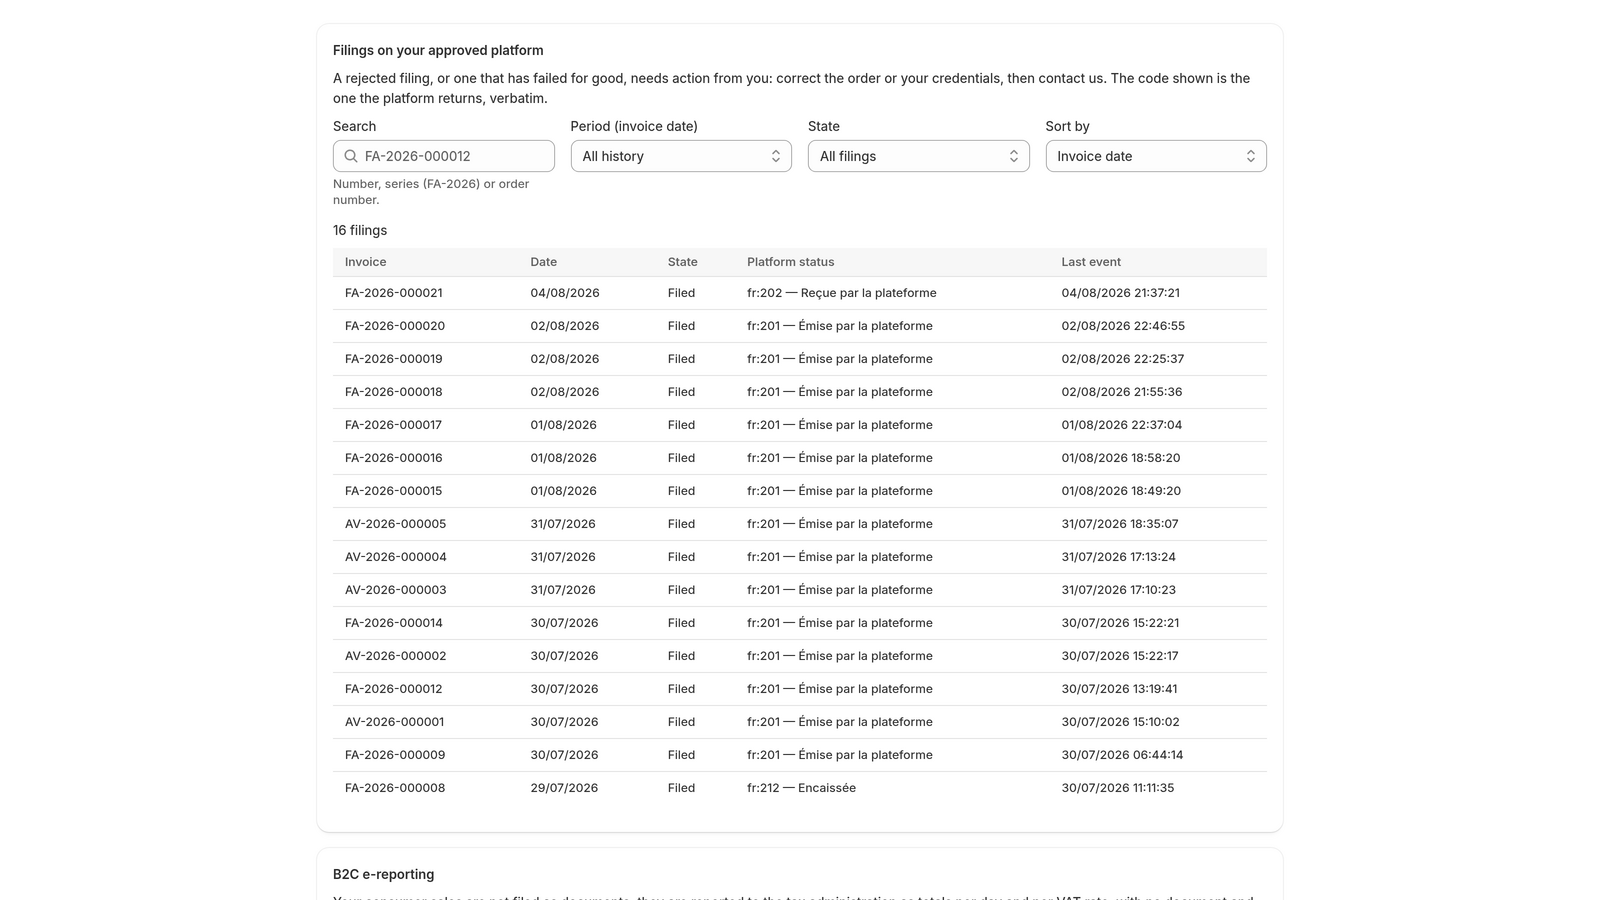The image size is (1600, 900).
Task: Click the Date cell in row FA-2026-000008
Action: point(564,788)
